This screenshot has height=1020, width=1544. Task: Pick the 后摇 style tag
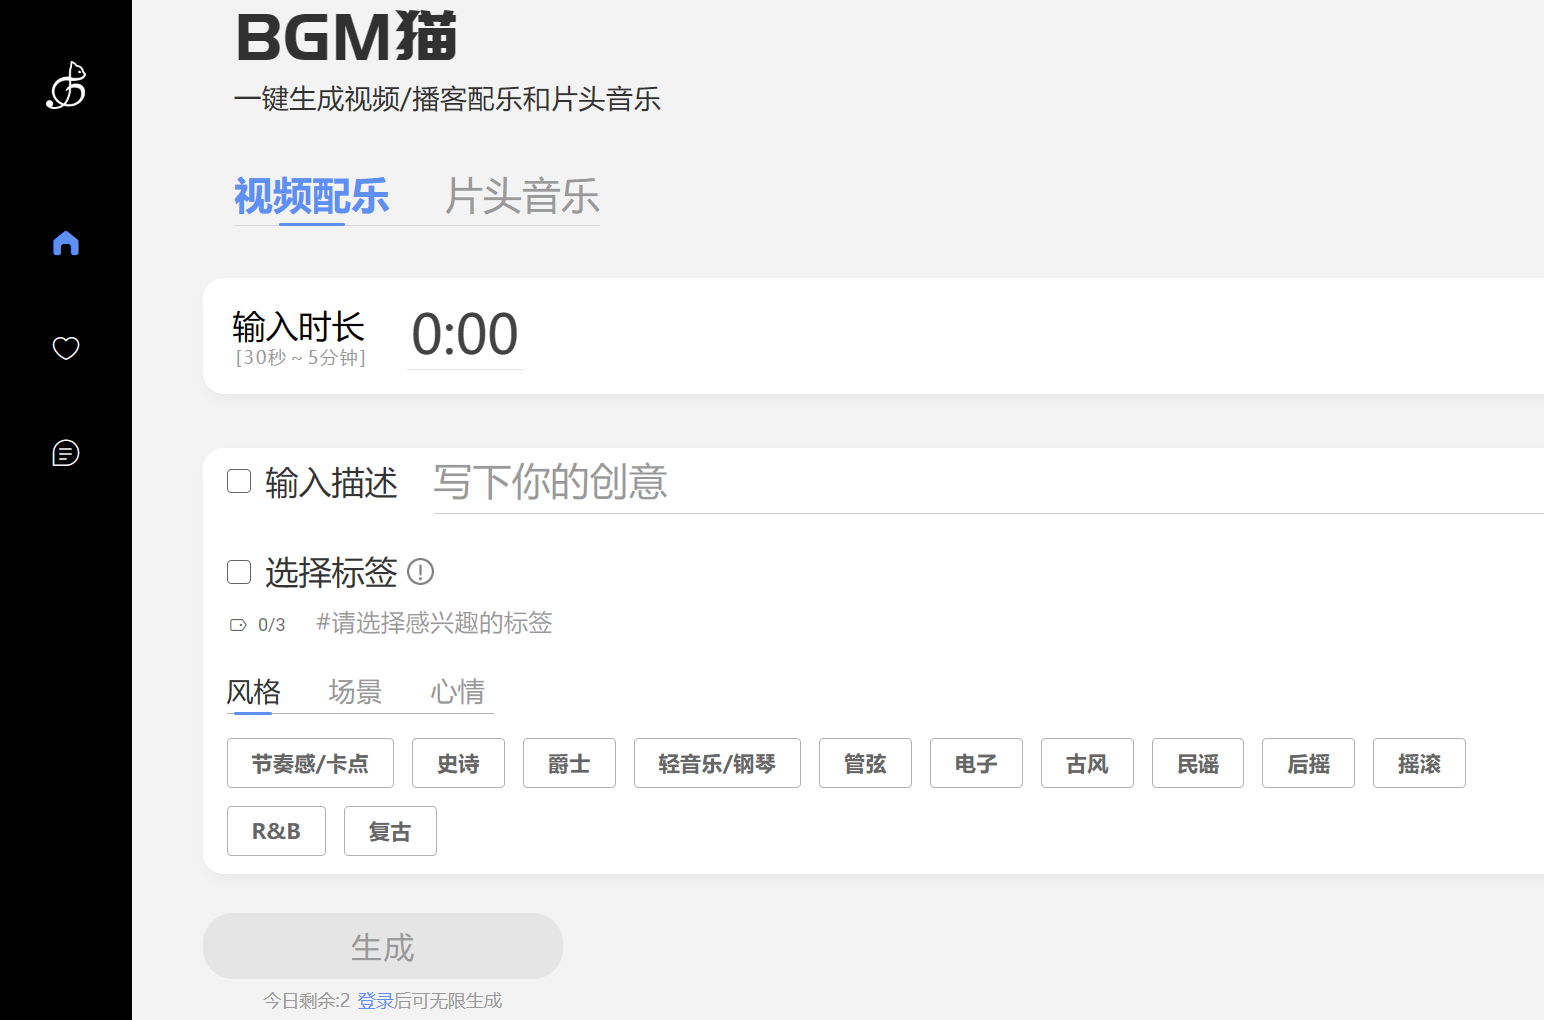tap(1308, 763)
